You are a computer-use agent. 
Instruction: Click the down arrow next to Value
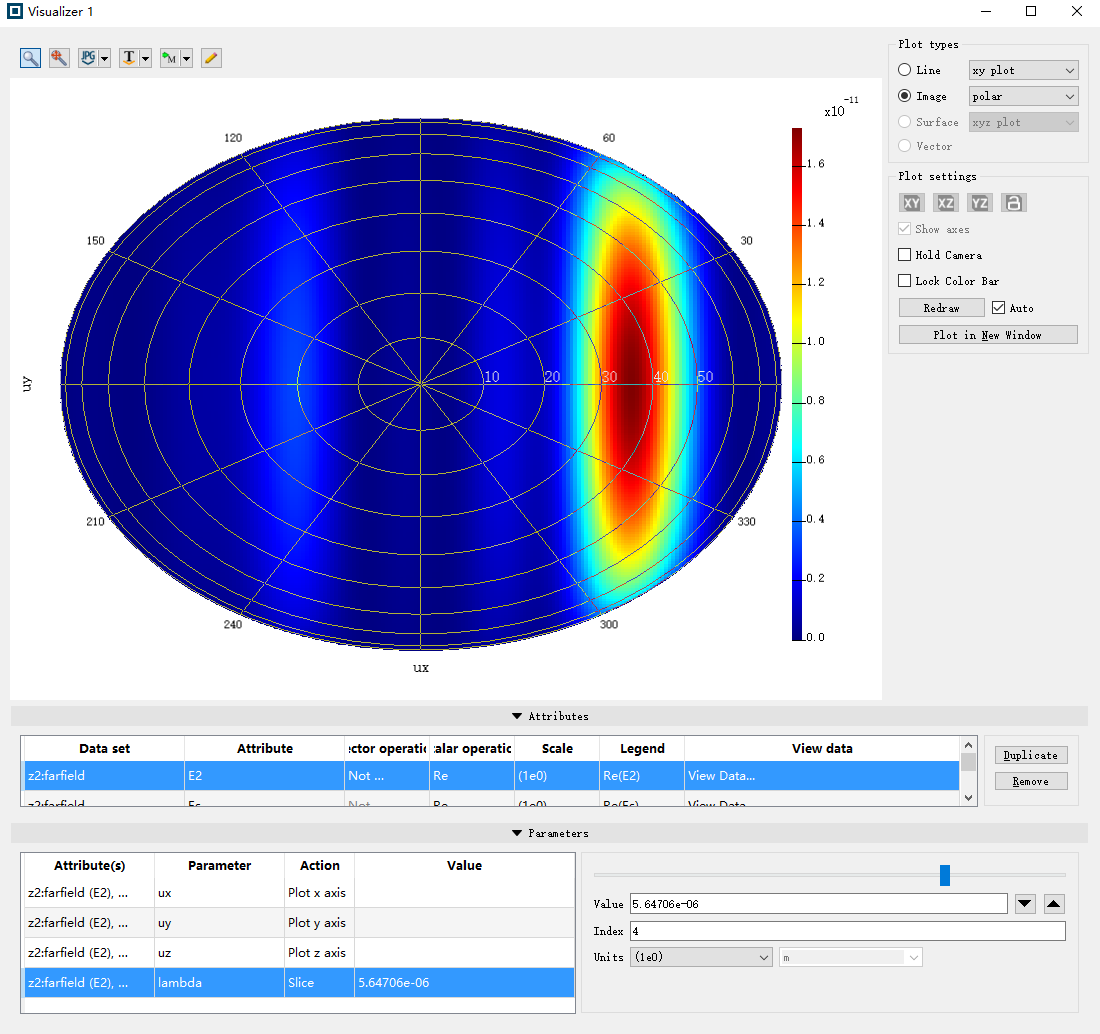tap(1025, 904)
